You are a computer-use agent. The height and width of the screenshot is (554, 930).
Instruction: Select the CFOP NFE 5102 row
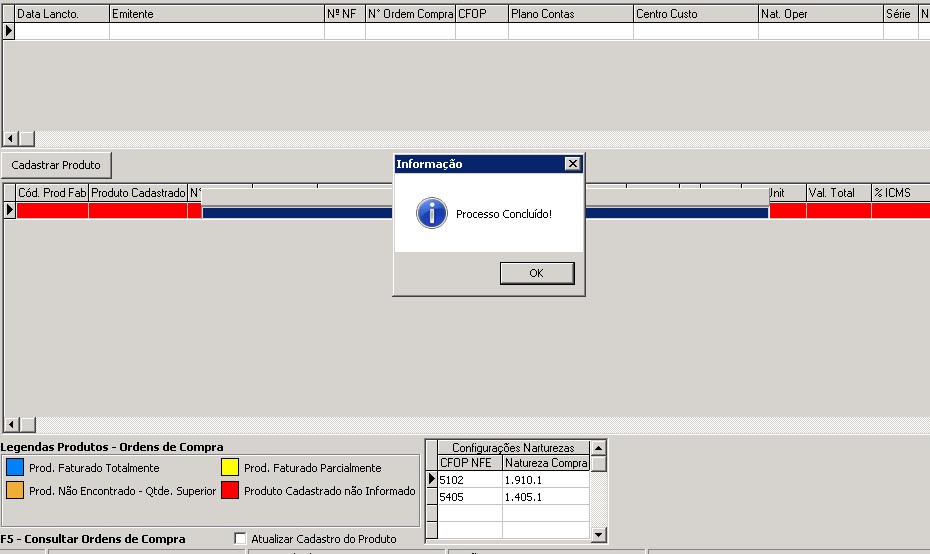click(x=469, y=480)
